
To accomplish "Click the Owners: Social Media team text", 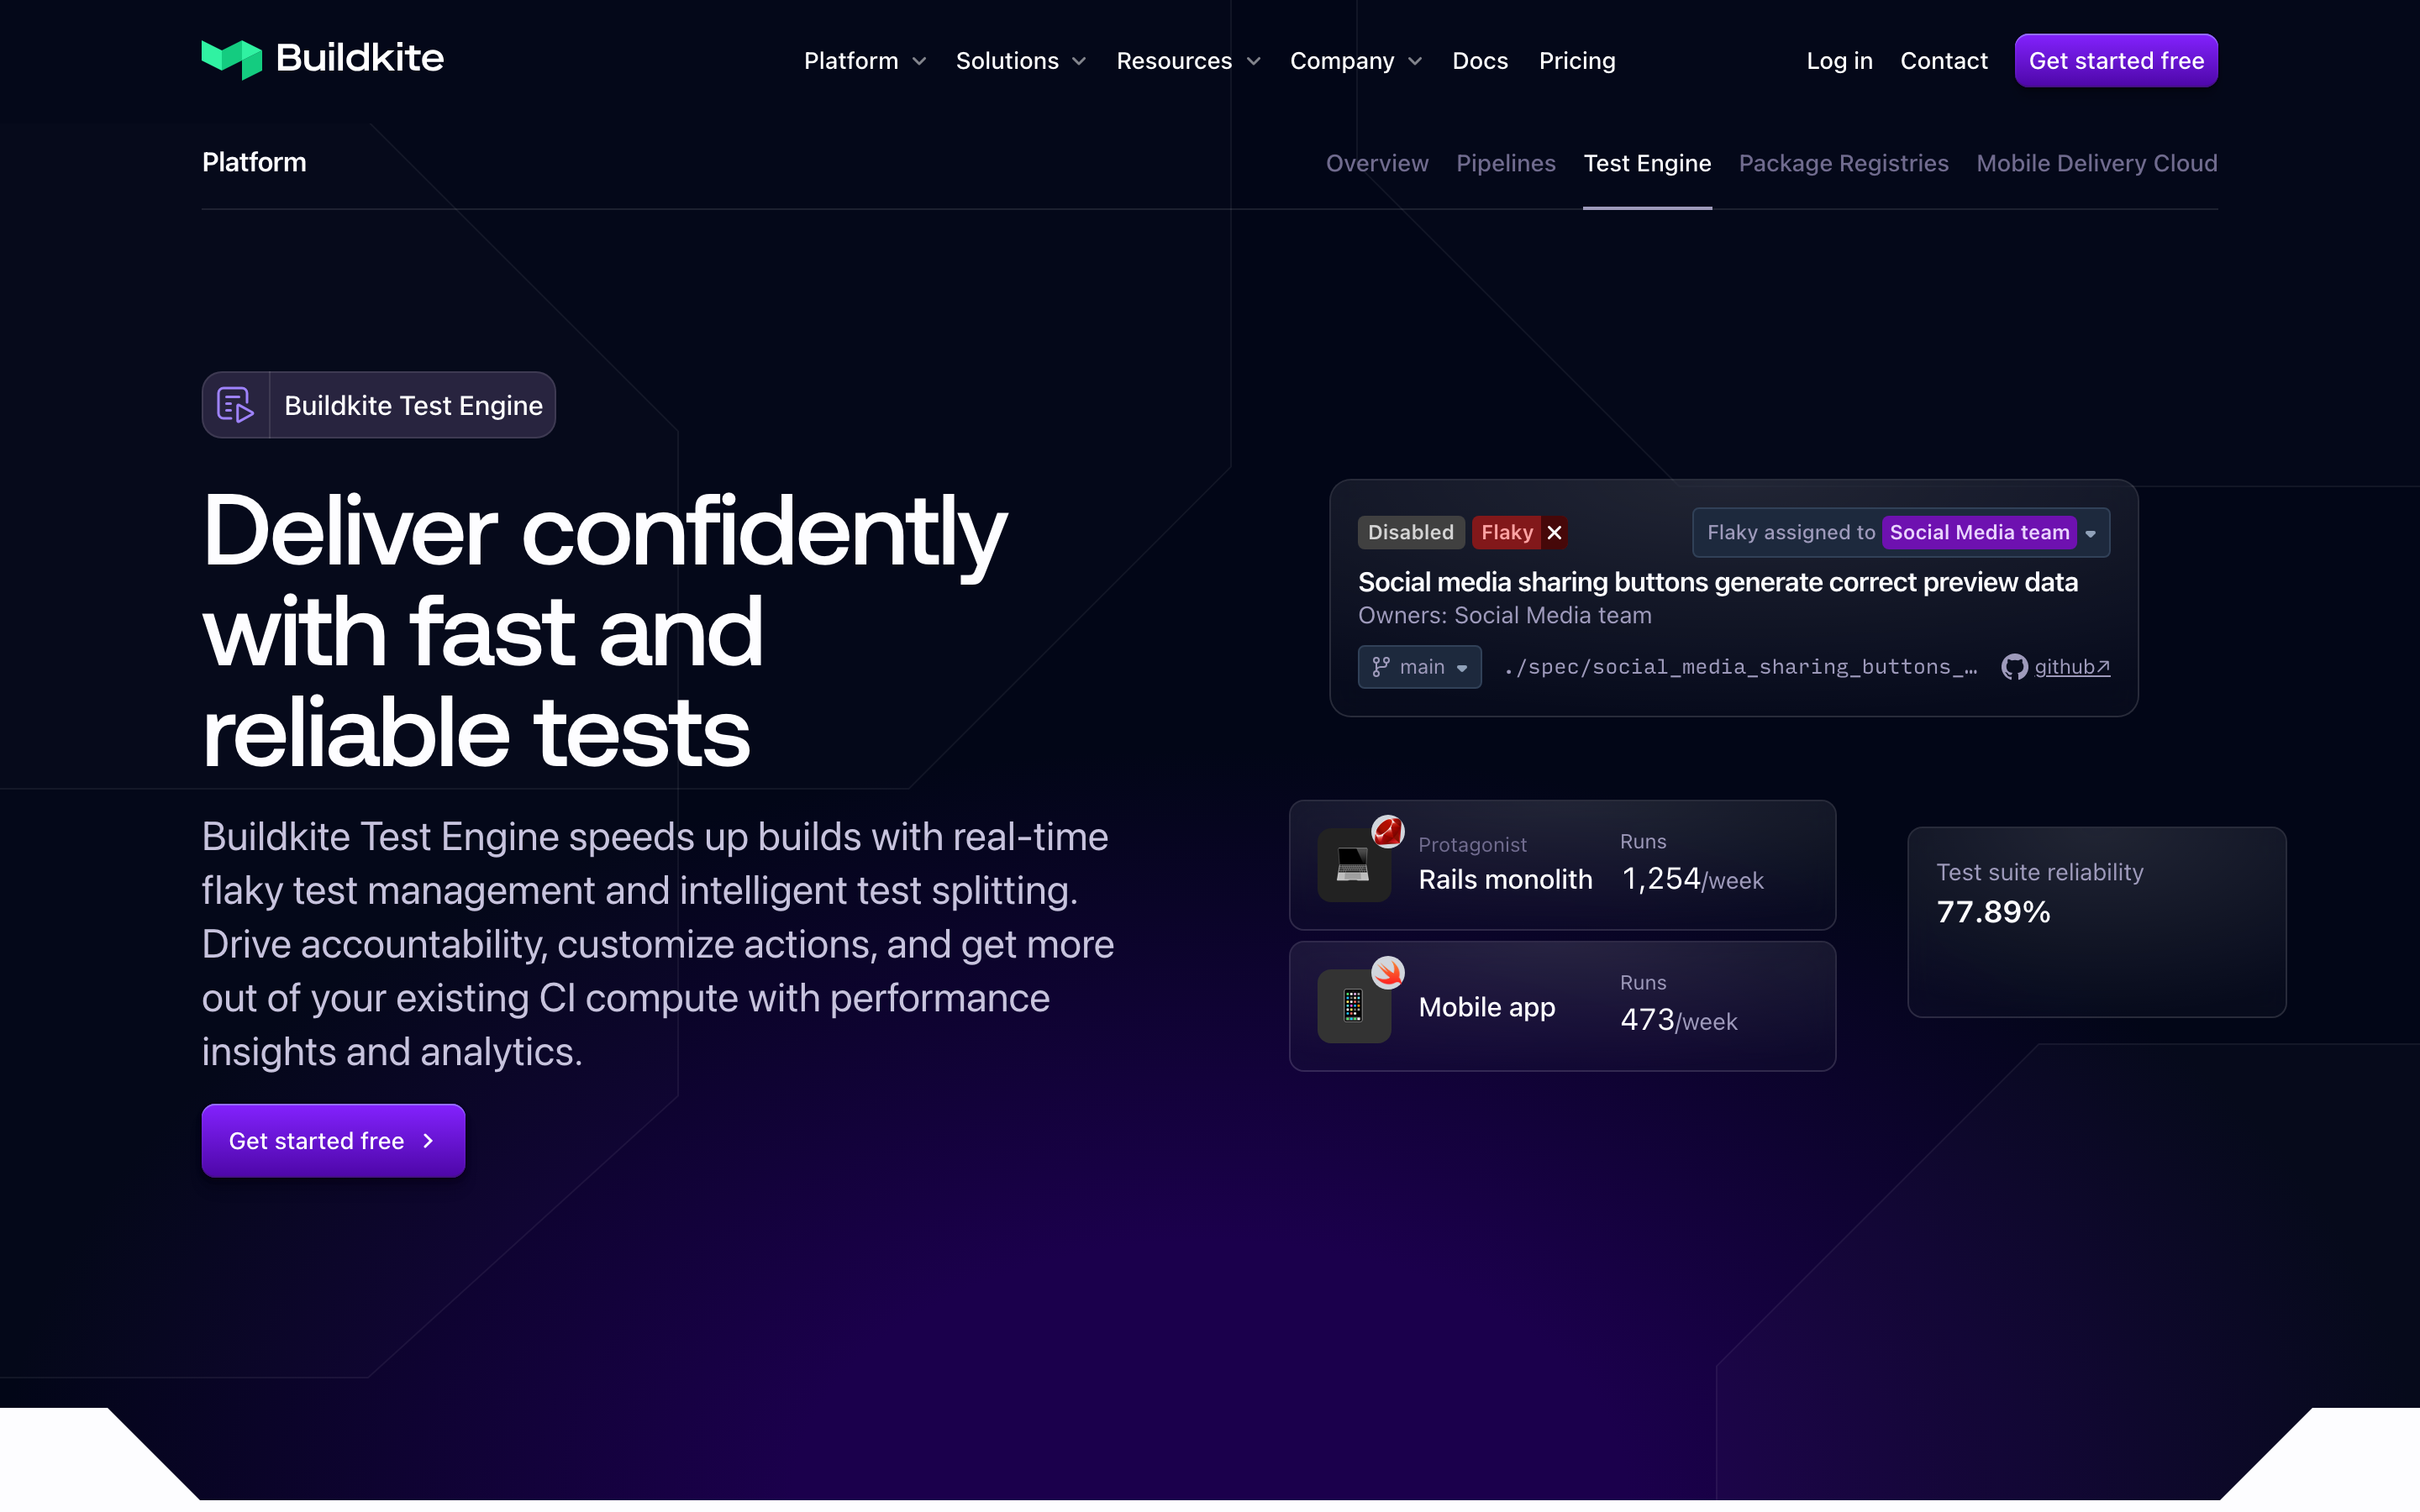I will point(1504,616).
